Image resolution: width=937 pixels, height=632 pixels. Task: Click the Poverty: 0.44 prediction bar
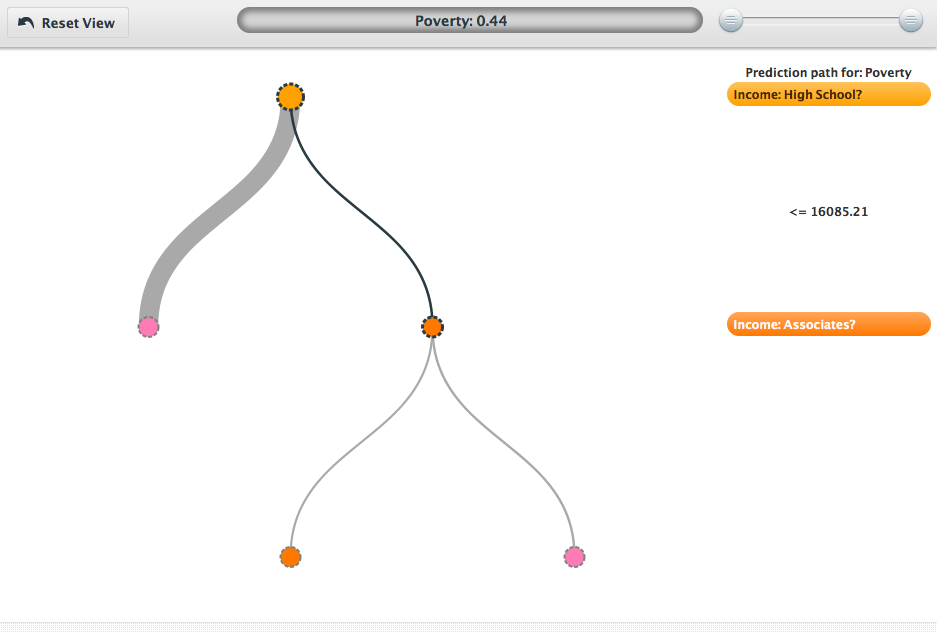469,20
